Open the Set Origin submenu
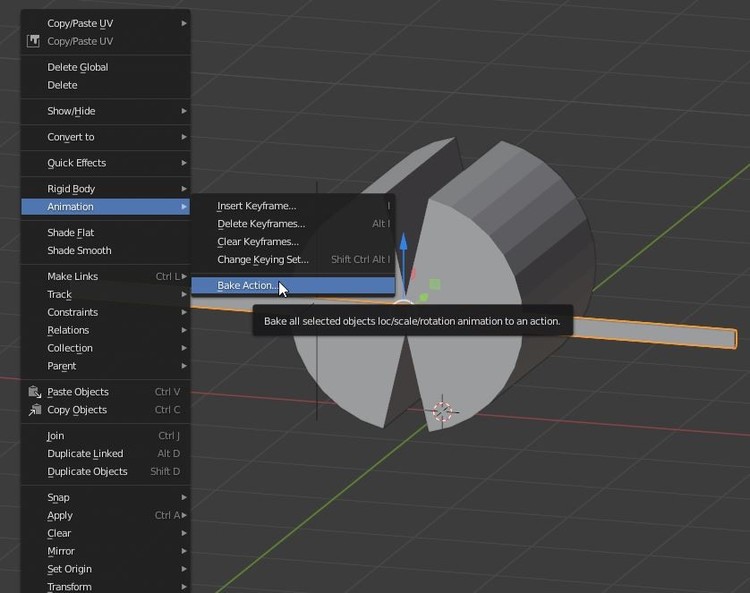This screenshot has width=750, height=593. point(69,569)
